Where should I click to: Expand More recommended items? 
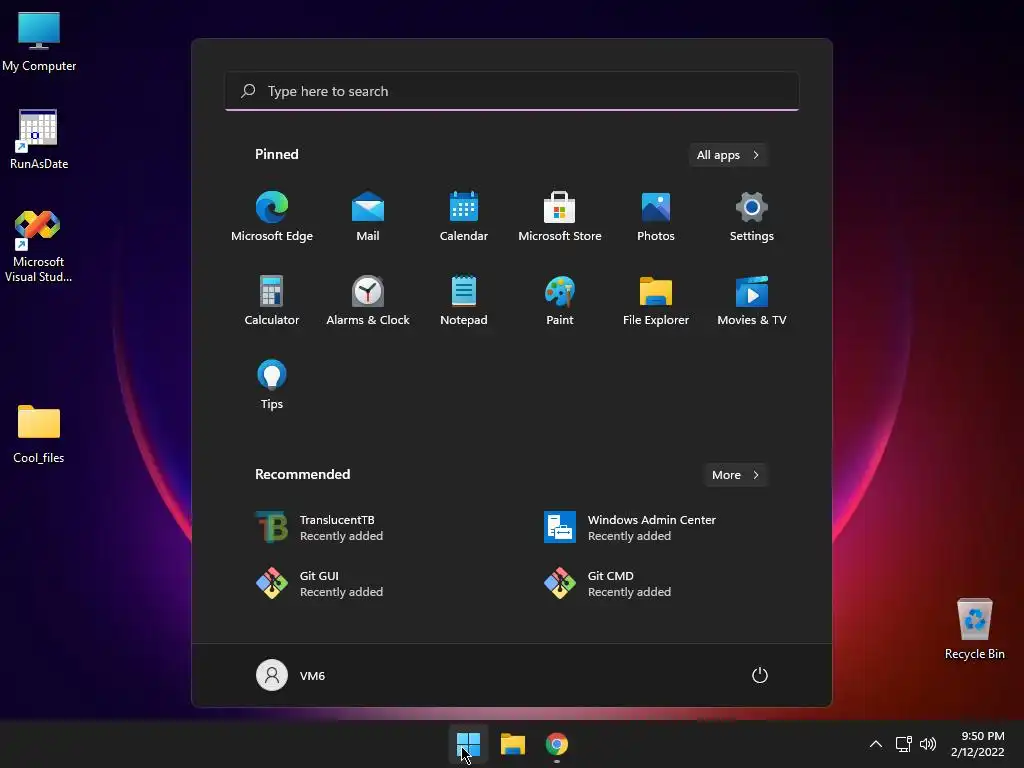click(x=735, y=475)
